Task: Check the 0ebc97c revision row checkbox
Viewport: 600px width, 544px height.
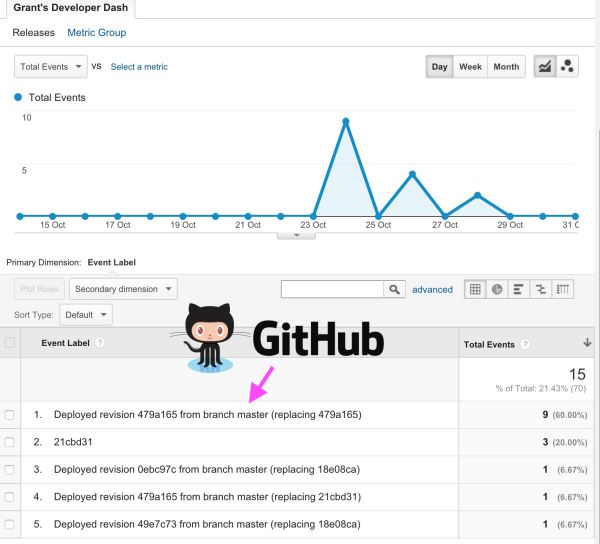Action: (x=9, y=469)
